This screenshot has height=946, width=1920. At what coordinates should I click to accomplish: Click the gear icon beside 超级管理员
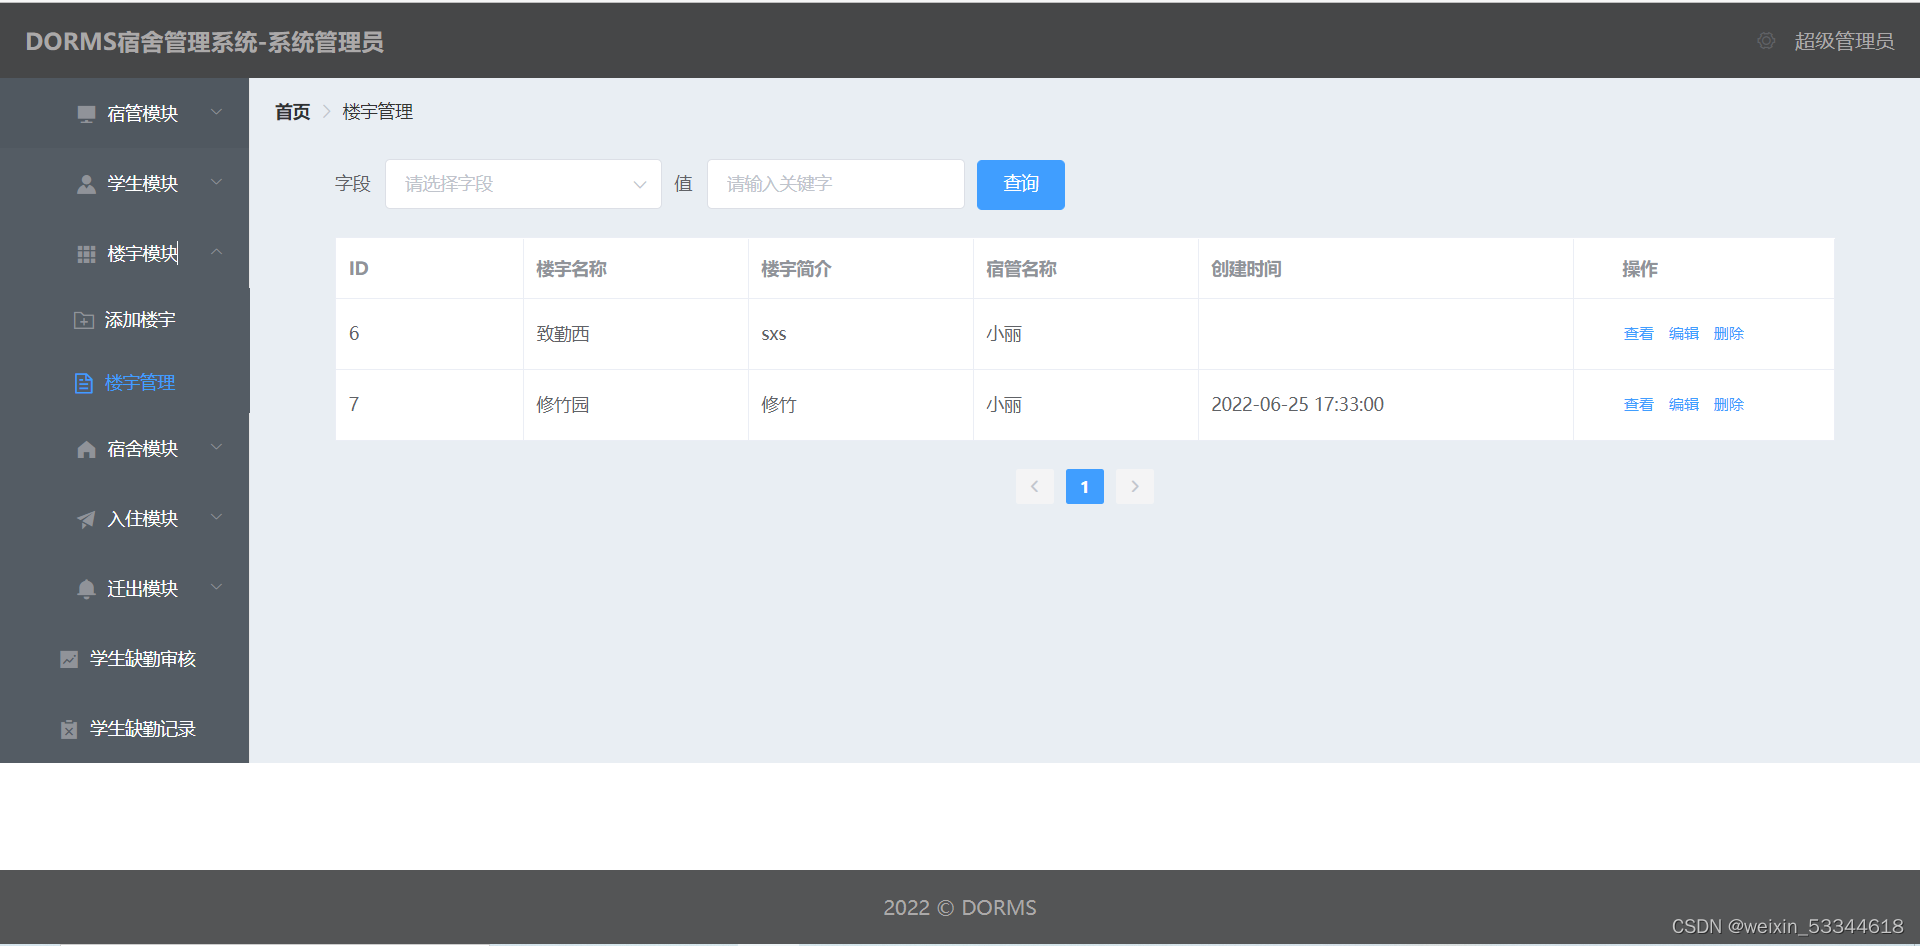(1767, 41)
